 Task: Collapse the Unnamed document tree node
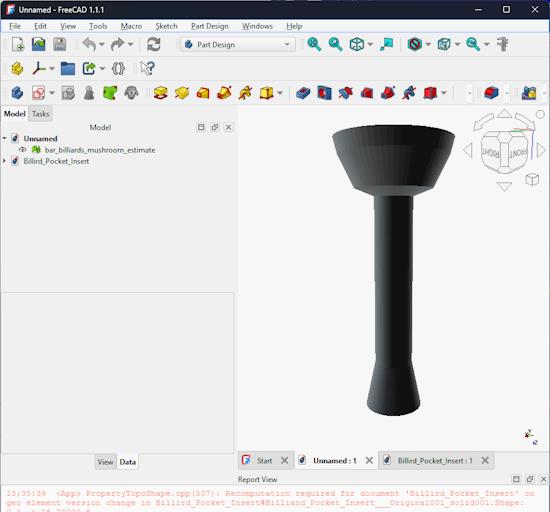5,139
